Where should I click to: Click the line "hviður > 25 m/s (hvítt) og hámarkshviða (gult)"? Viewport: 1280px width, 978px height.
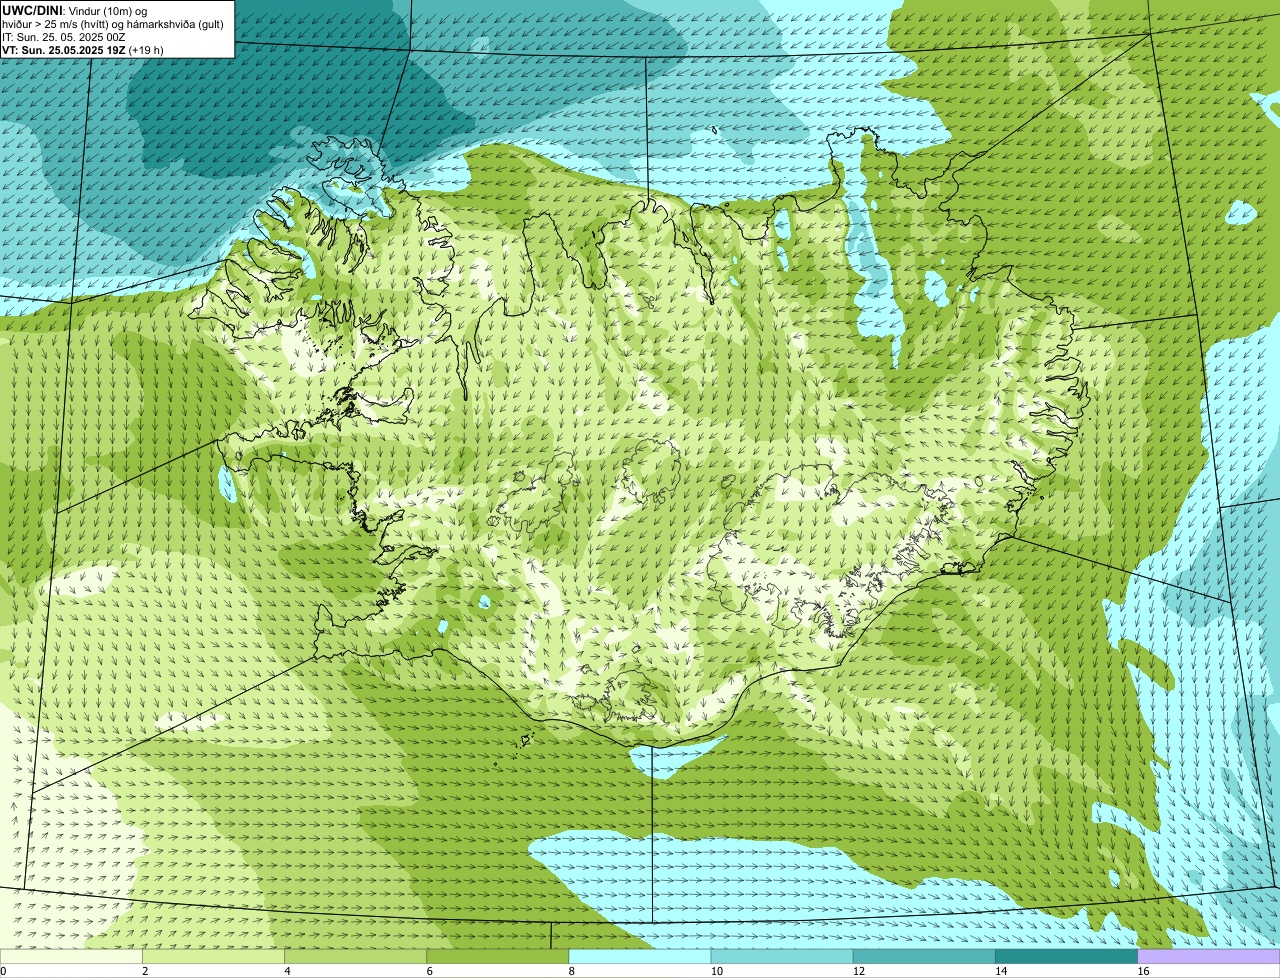[x=113, y=24]
